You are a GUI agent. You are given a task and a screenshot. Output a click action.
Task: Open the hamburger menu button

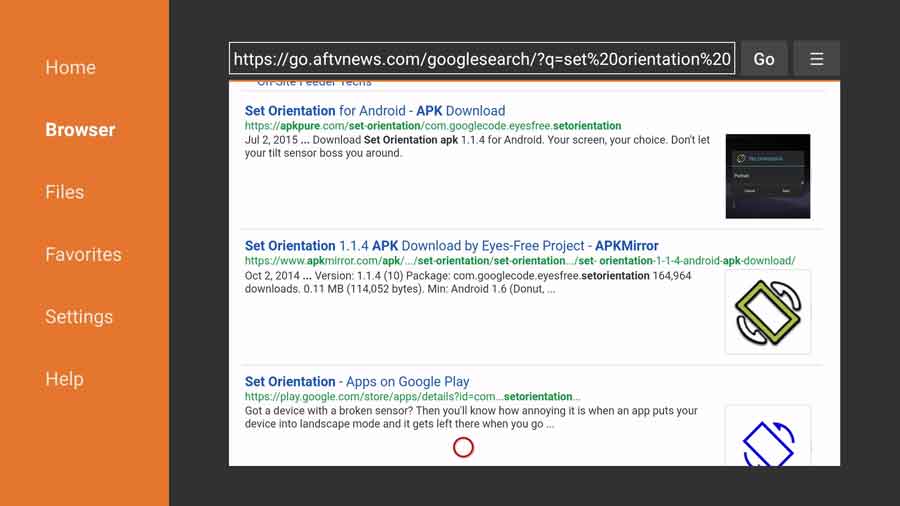tap(816, 59)
